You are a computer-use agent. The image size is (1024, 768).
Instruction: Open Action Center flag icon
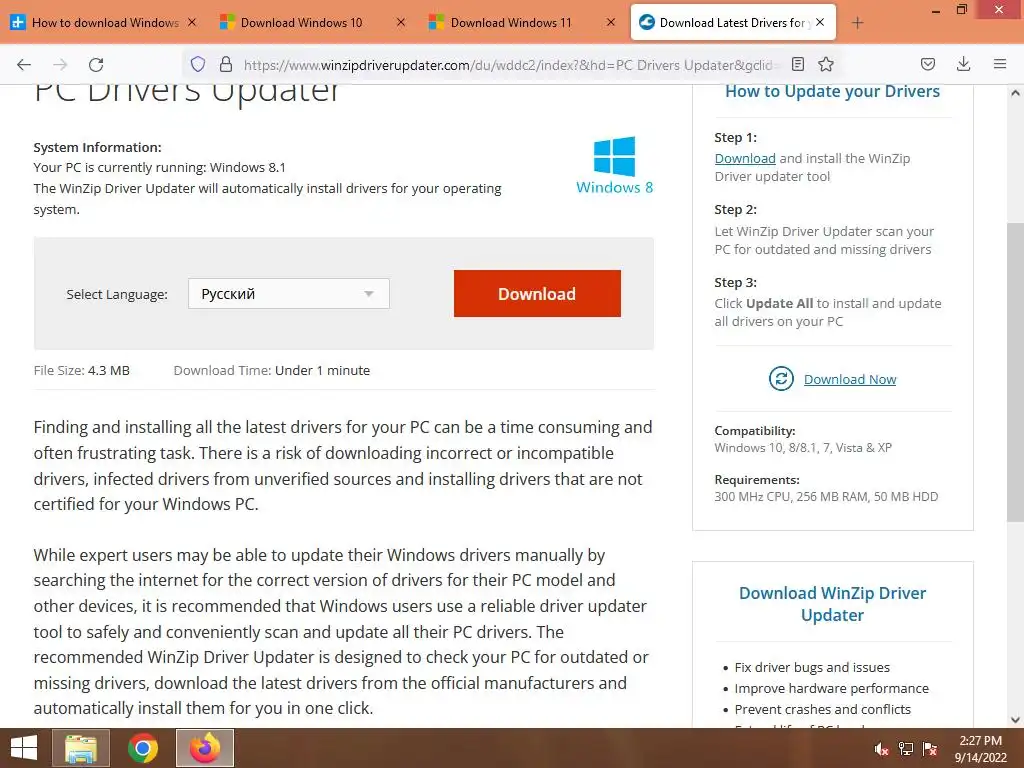coord(930,750)
